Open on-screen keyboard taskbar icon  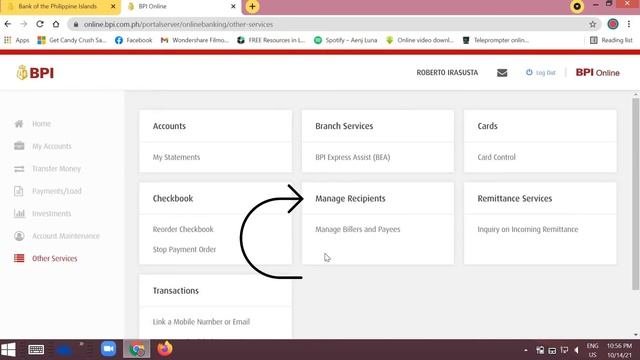point(36,349)
